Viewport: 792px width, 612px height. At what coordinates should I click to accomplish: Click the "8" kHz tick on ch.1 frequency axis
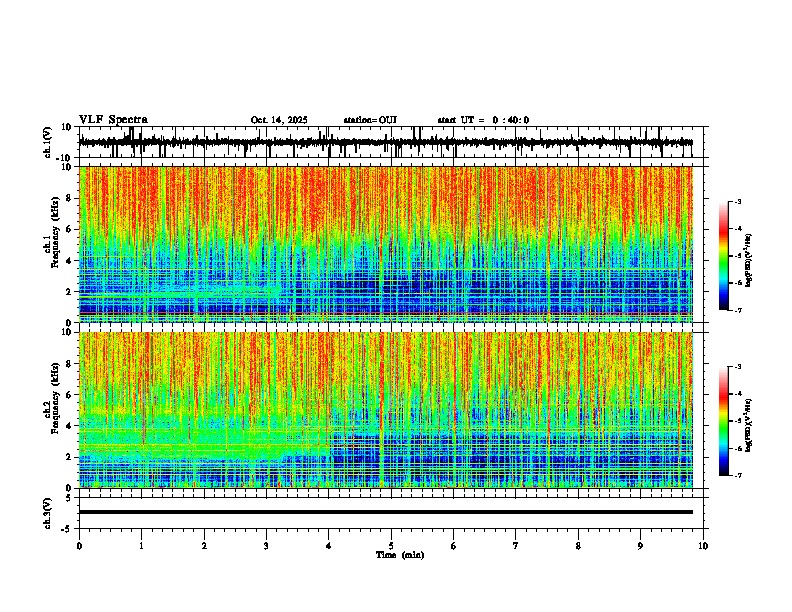tap(69, 198)
